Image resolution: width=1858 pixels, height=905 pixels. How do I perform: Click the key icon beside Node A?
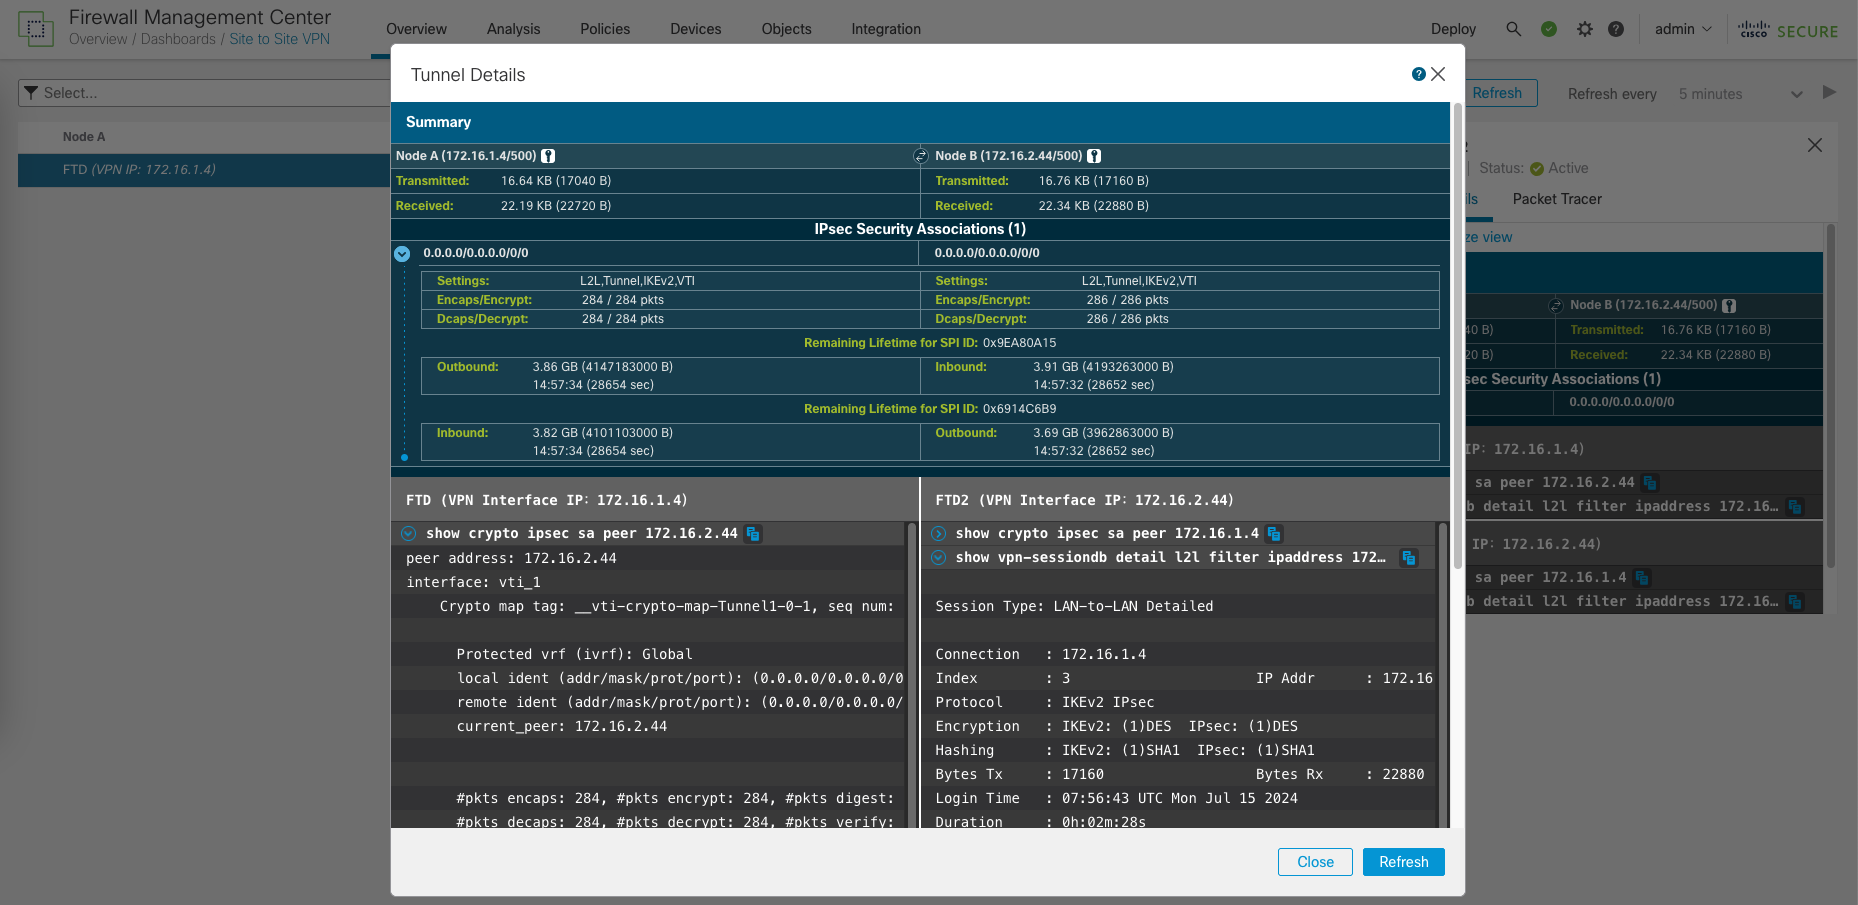[548, 156]
